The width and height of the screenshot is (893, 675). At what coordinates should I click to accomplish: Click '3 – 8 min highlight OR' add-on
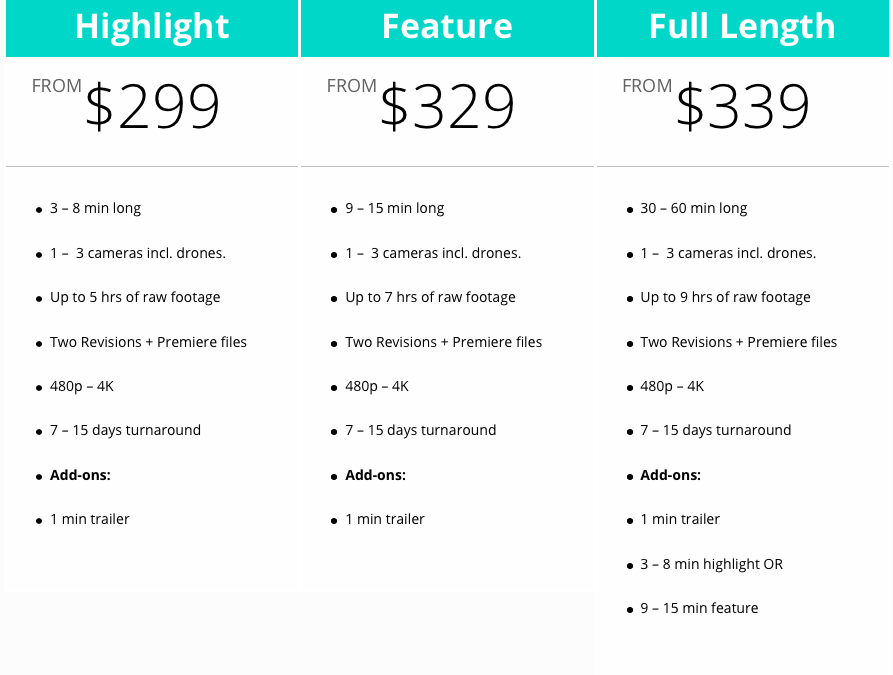tap(711, 564)
